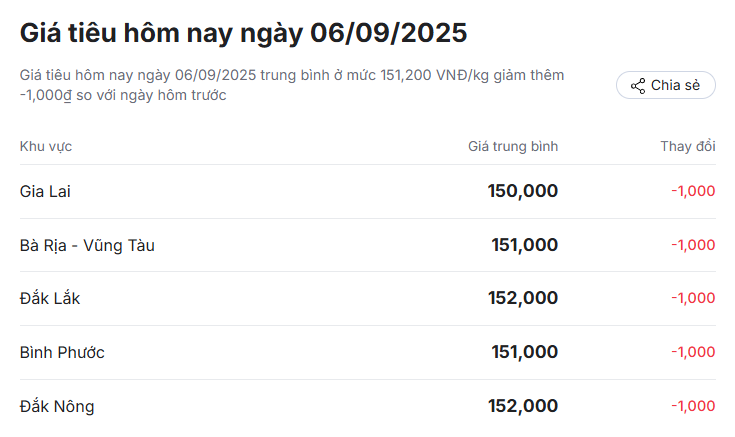Viewport: 735px width, 437px height.
Task: Click Gia Lai's 150,000 average price
Action: coord(522,191)
